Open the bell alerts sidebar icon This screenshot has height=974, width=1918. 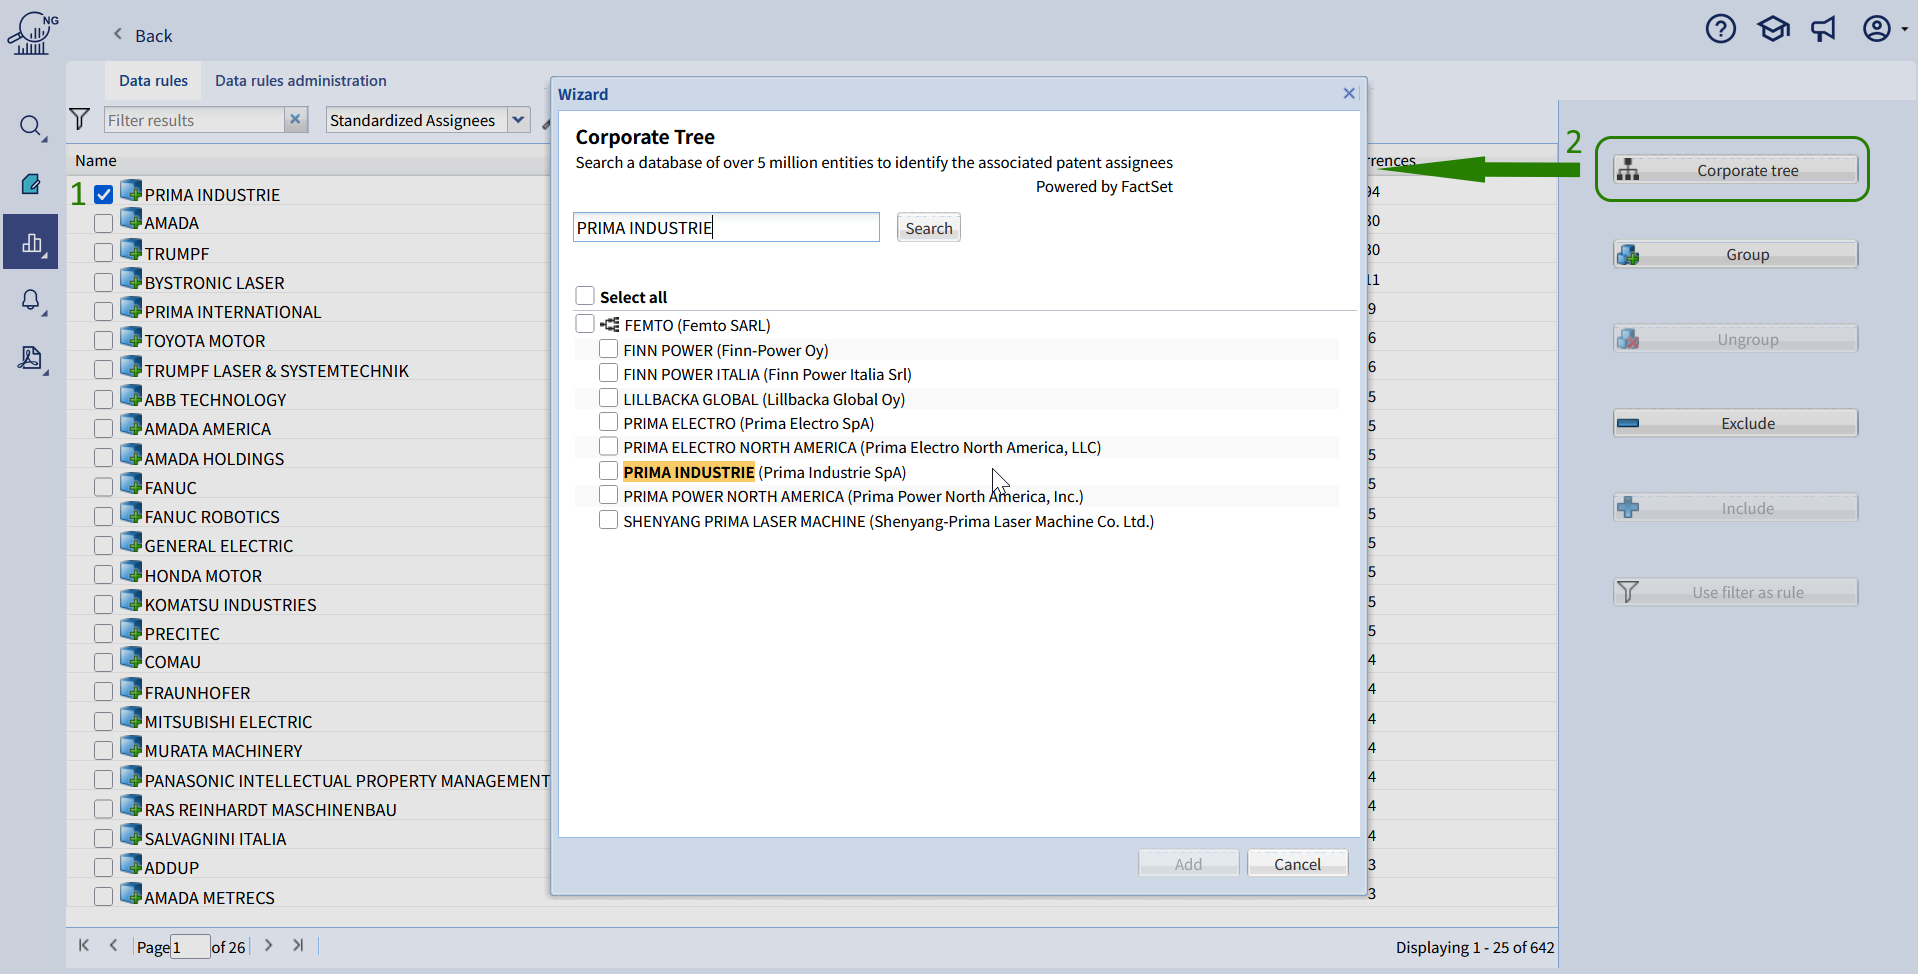coord(31,300)
